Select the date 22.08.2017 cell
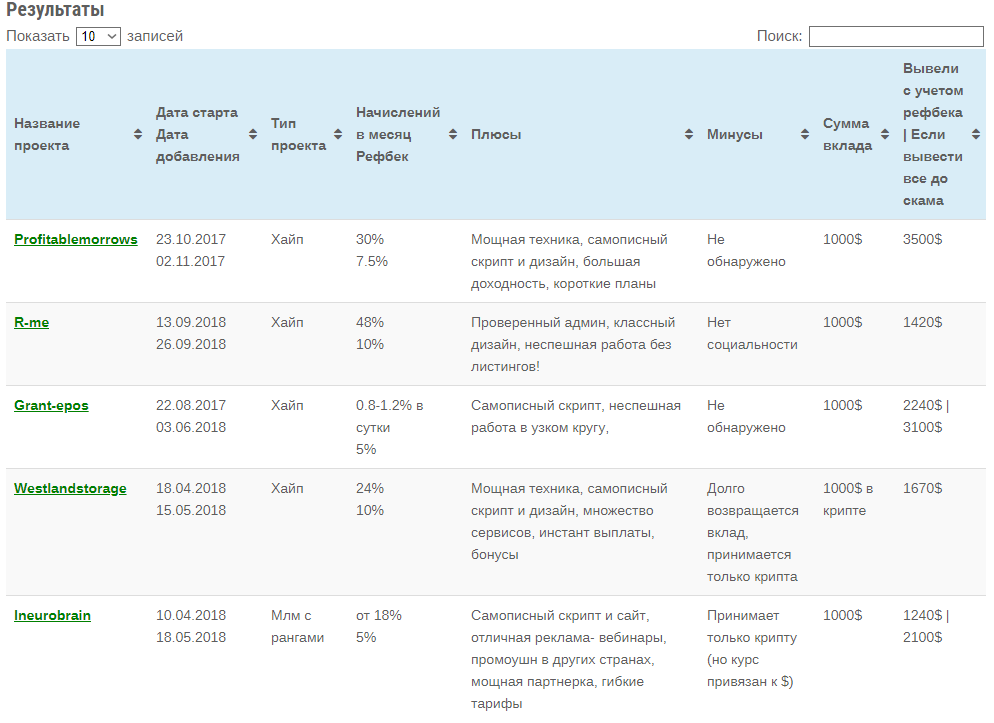Image resolution: width=994 pixels, height=723 pixels. tap(191, 406)
